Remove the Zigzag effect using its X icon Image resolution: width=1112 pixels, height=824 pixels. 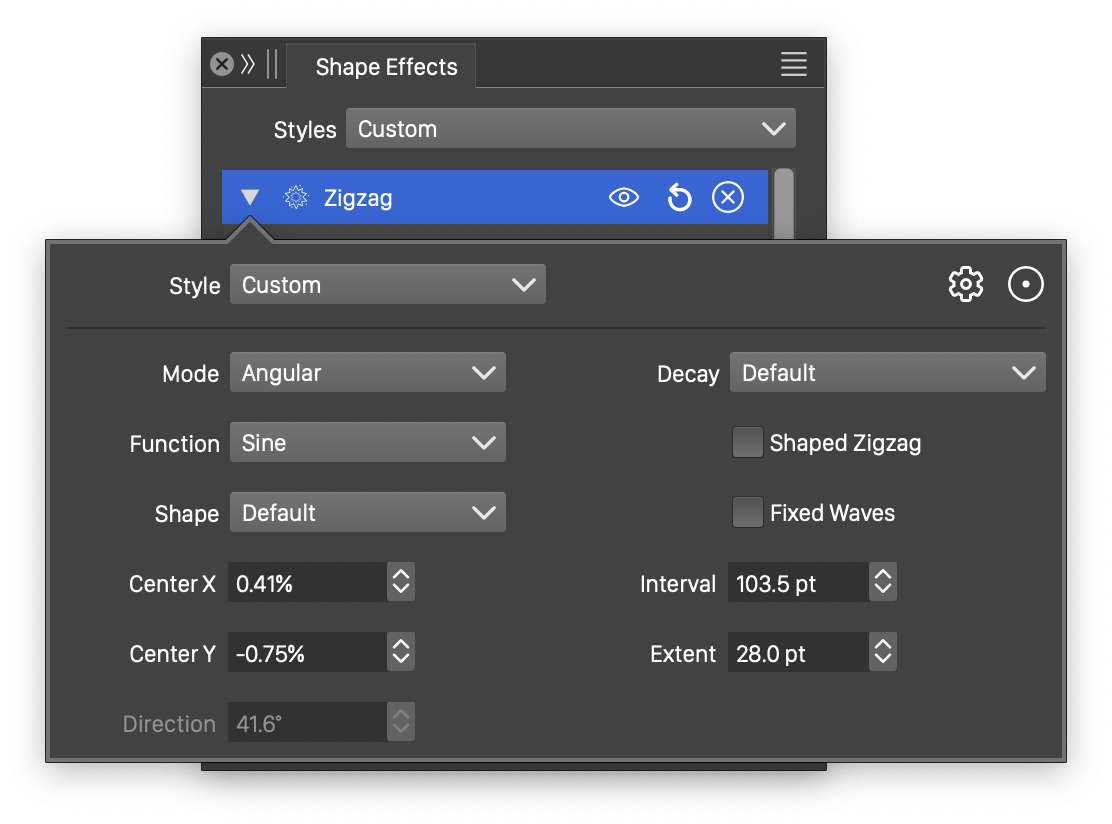727,198
